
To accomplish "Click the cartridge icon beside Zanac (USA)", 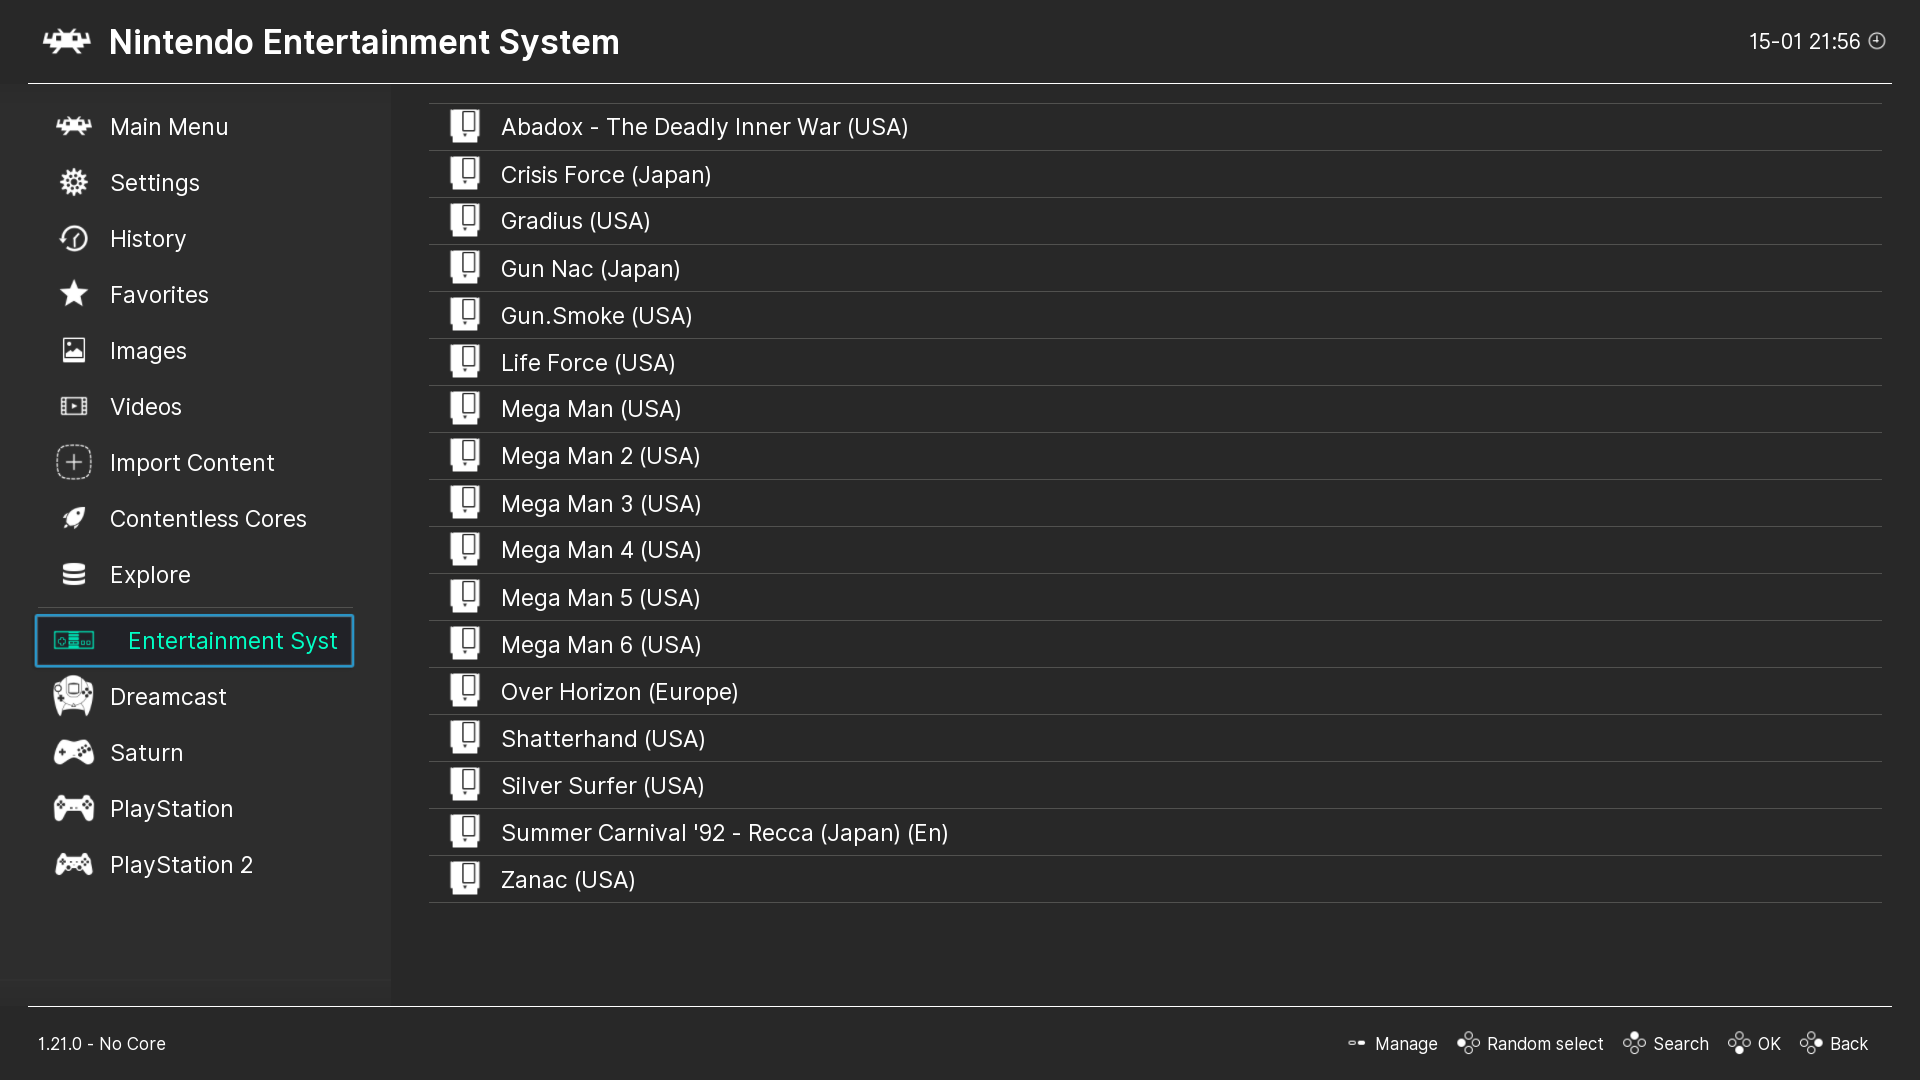I will tap(465, 879).
